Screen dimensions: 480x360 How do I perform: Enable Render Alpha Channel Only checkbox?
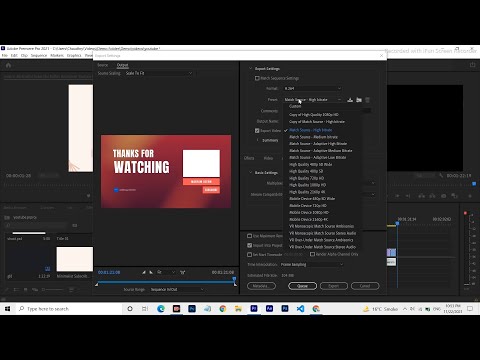point(312,254)
